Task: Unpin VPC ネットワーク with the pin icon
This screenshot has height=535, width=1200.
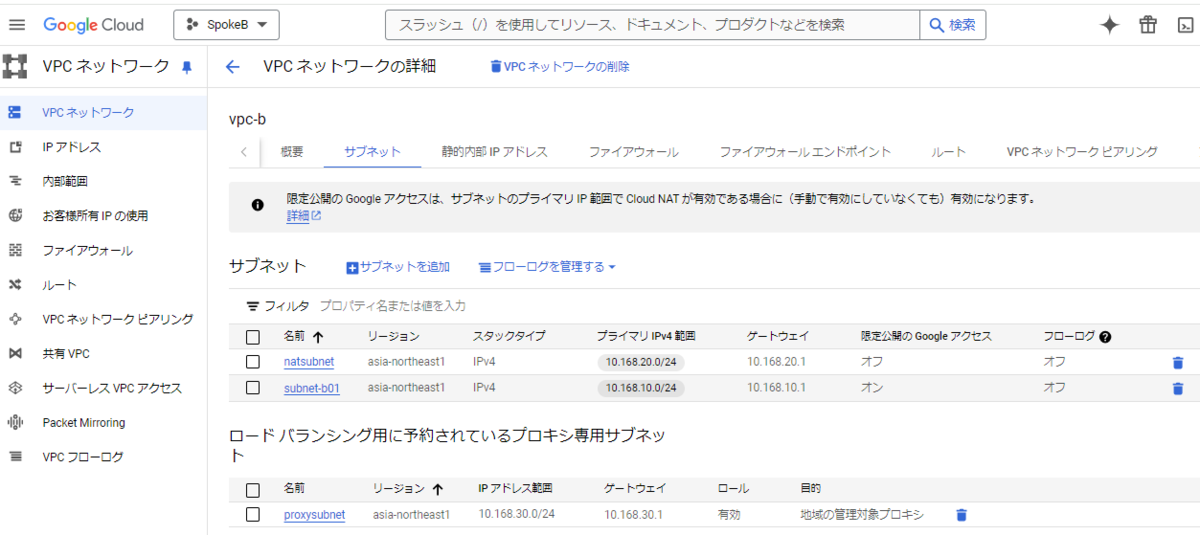Action: click(x=186, y=67)
